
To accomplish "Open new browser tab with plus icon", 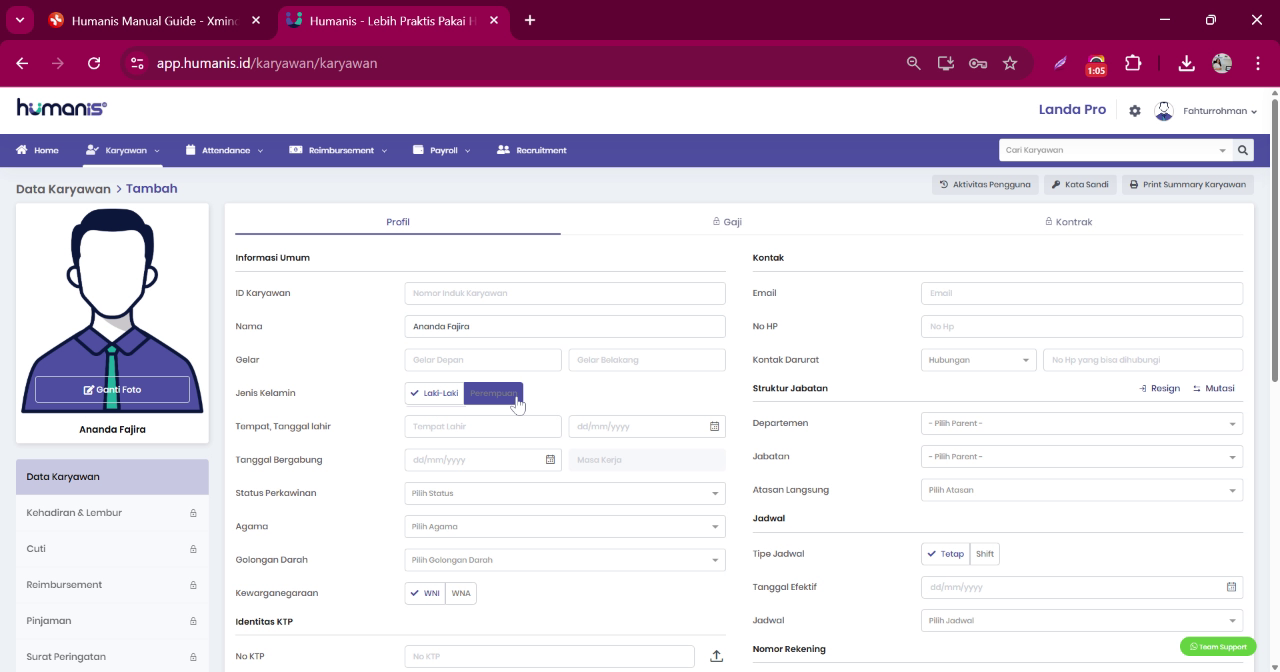I will (530, 20).
